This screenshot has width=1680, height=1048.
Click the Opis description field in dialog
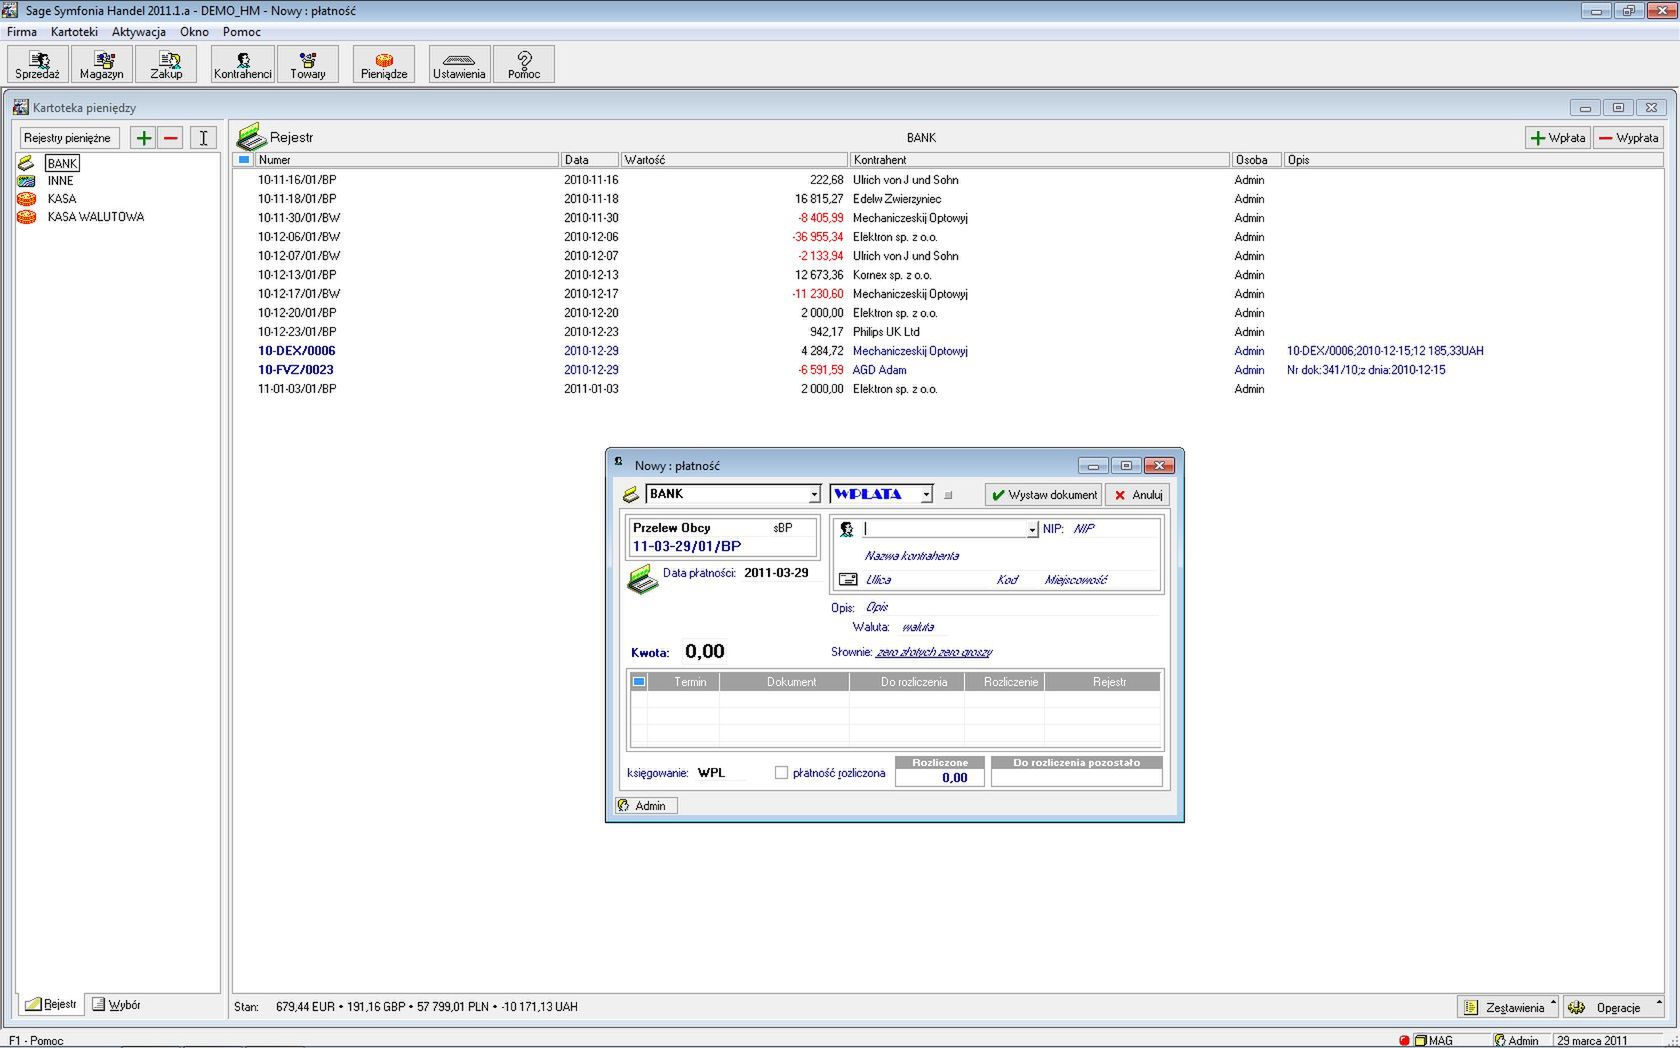1010,607
